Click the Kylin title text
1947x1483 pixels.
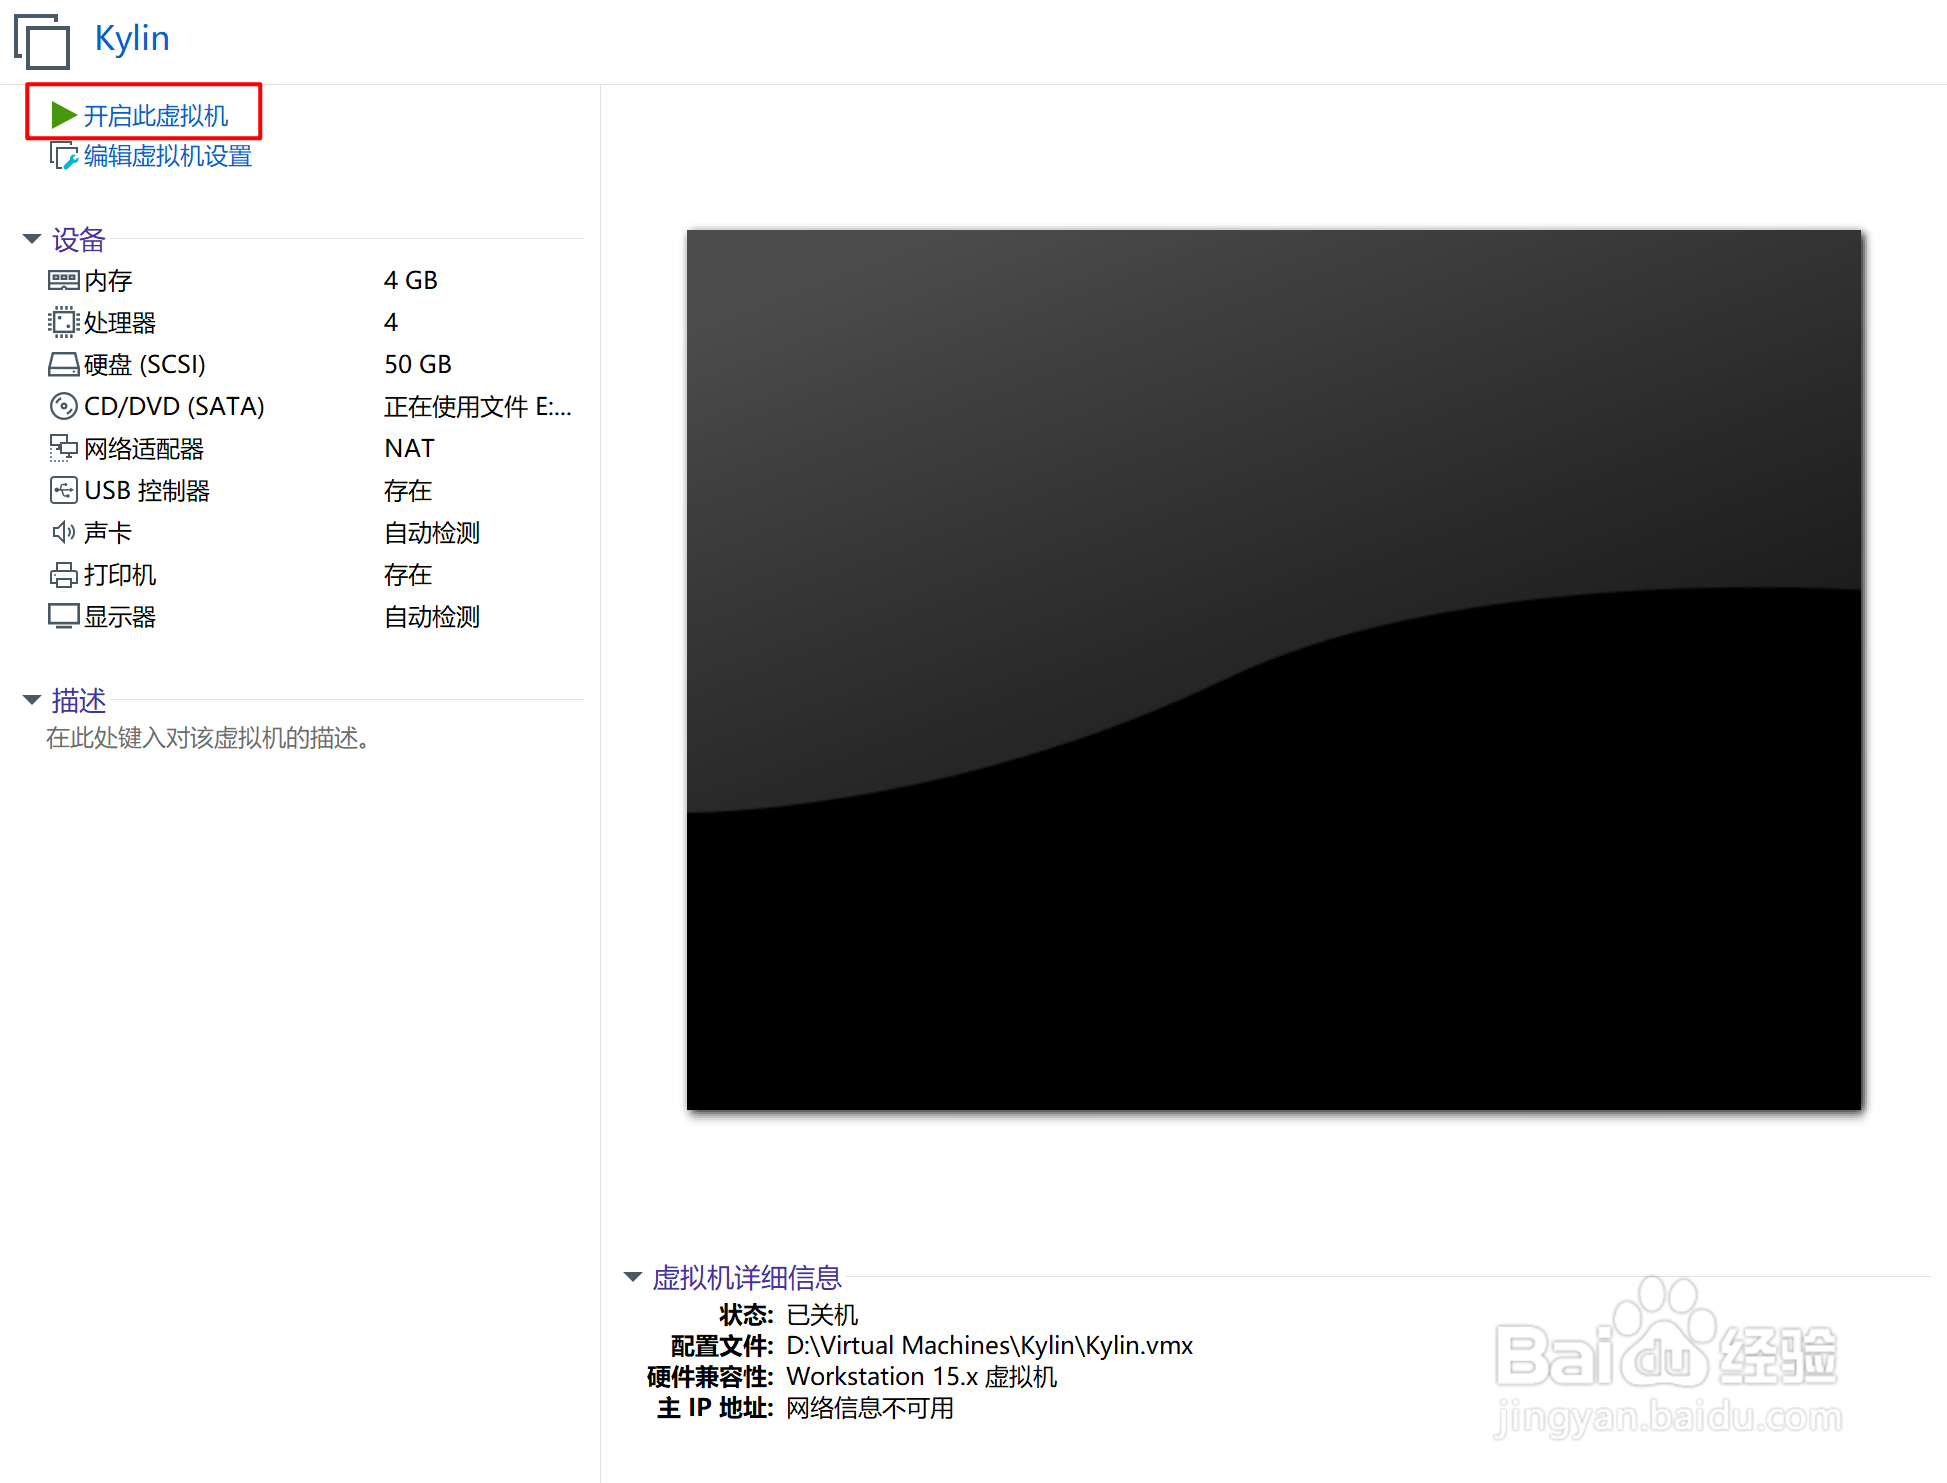point(132,38)
